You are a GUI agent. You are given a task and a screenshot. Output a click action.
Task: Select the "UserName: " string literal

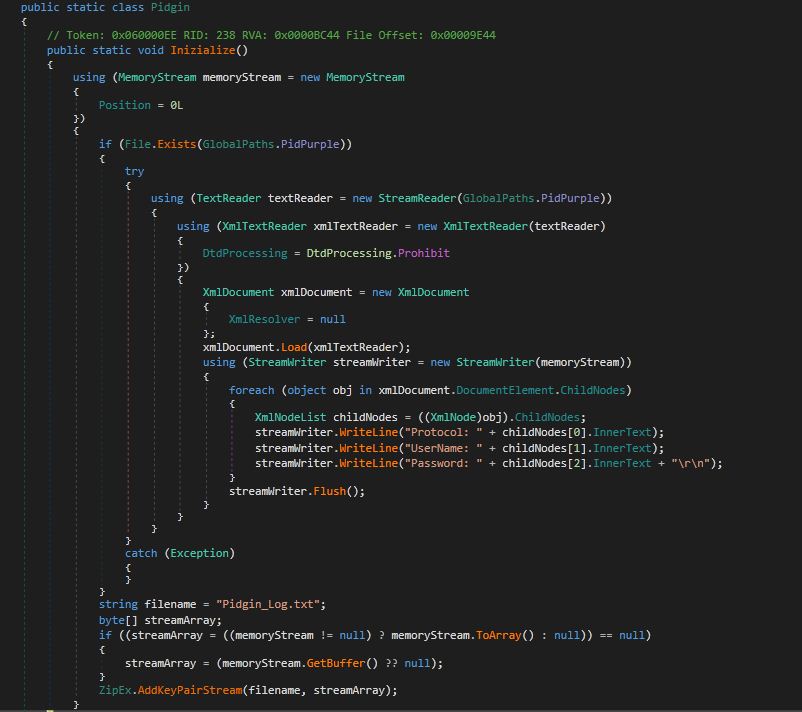point(443,449)
